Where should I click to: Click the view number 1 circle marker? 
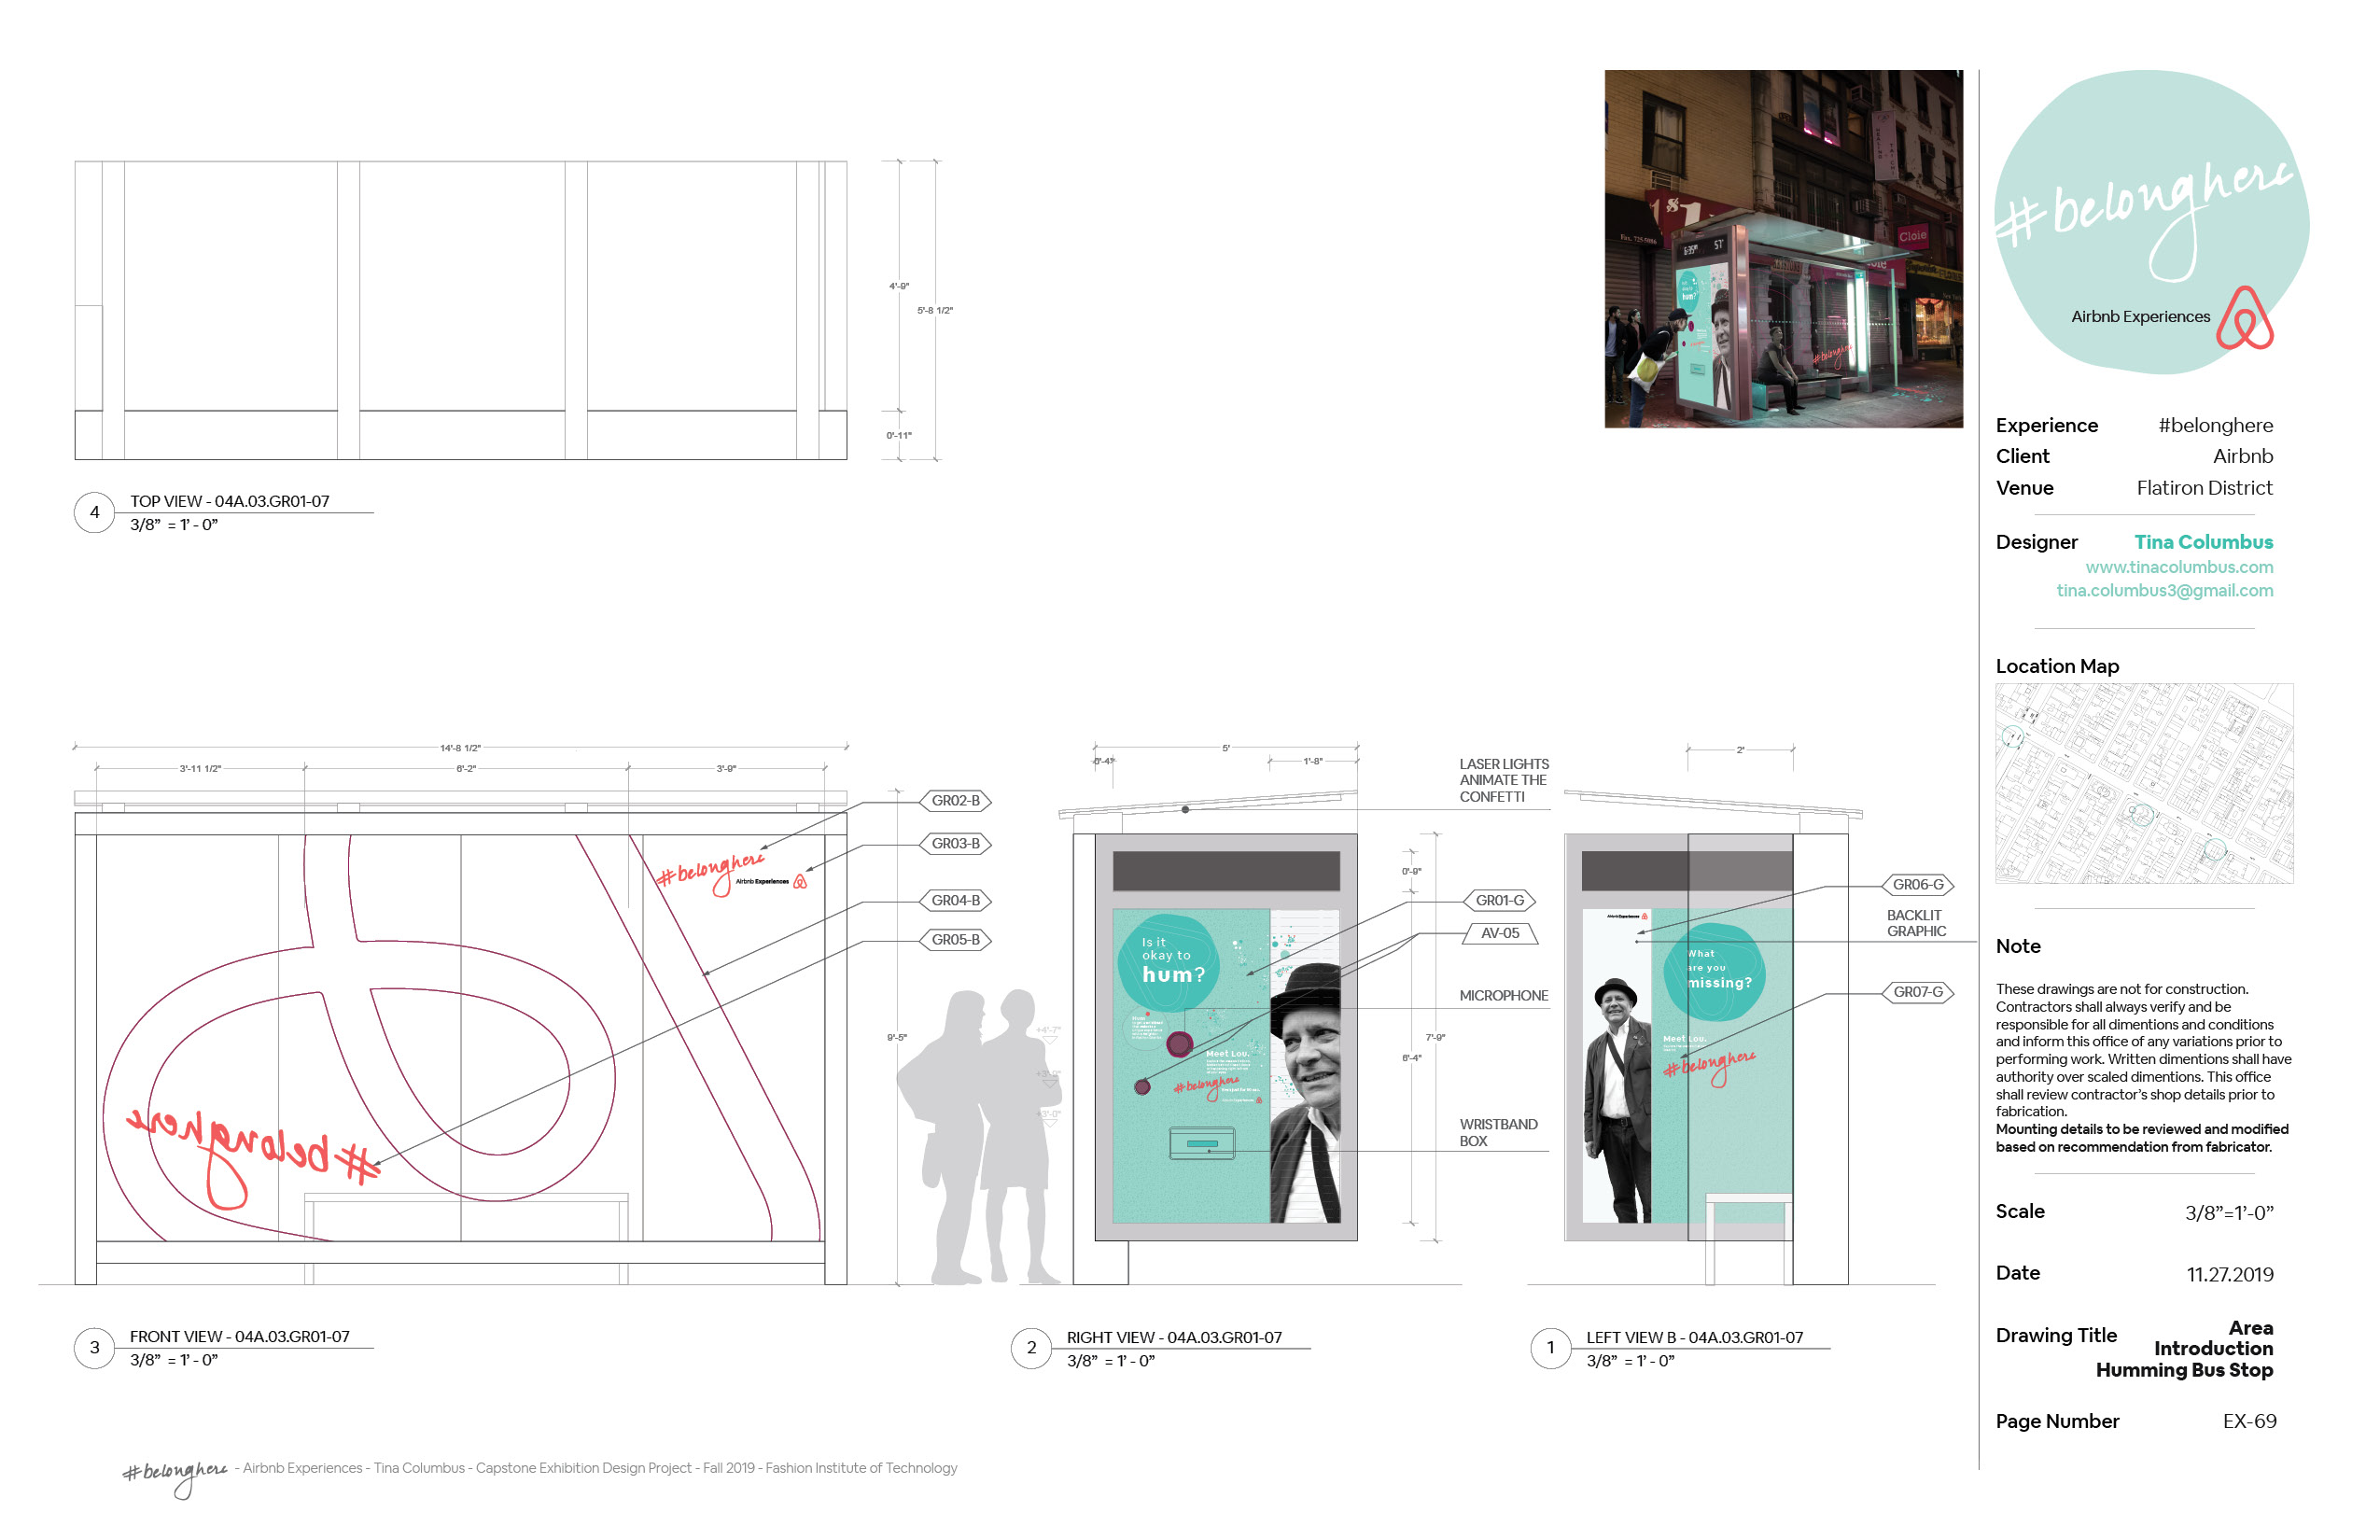pos(1550,1348)
